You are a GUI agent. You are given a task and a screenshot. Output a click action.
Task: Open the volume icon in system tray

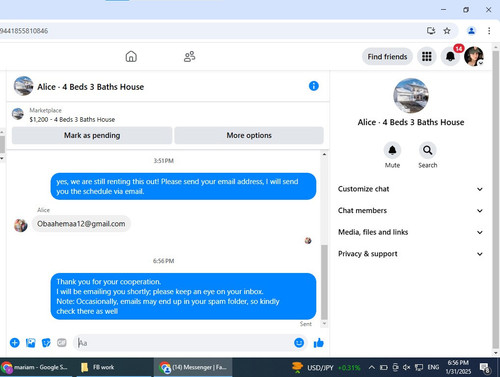coord(406,367)
